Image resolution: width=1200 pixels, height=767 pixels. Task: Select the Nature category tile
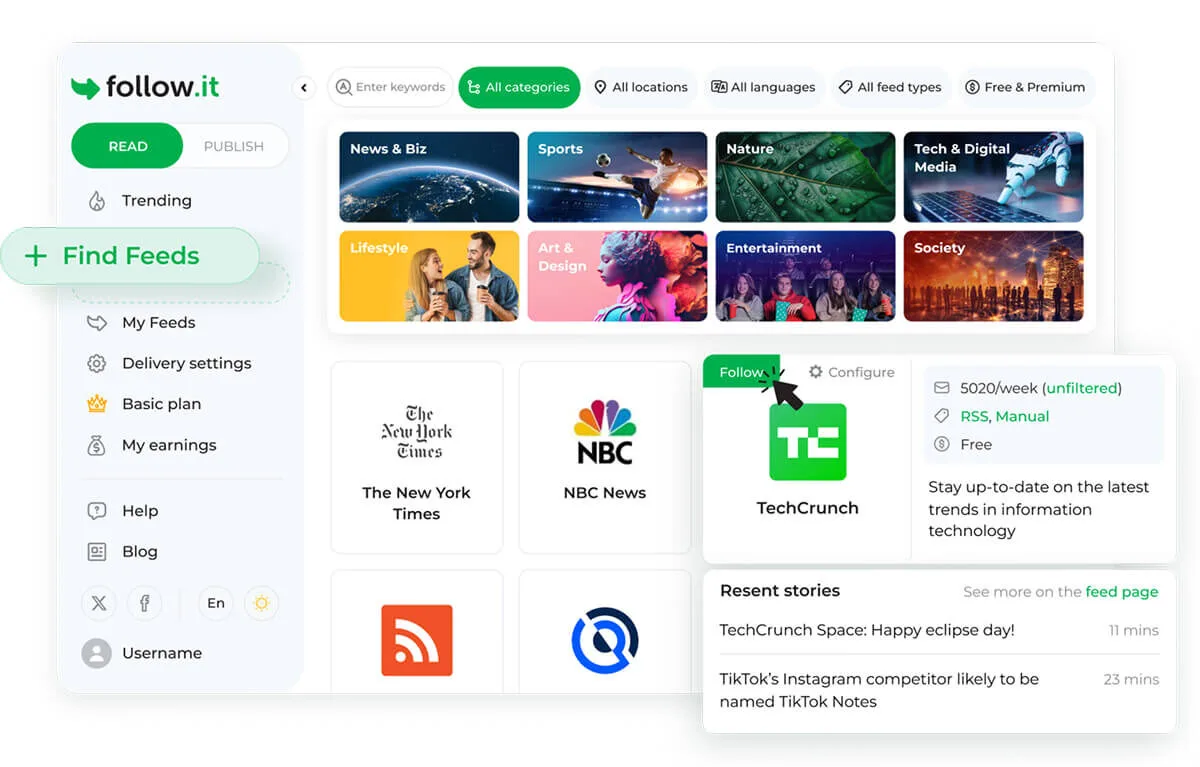point(805,177)
